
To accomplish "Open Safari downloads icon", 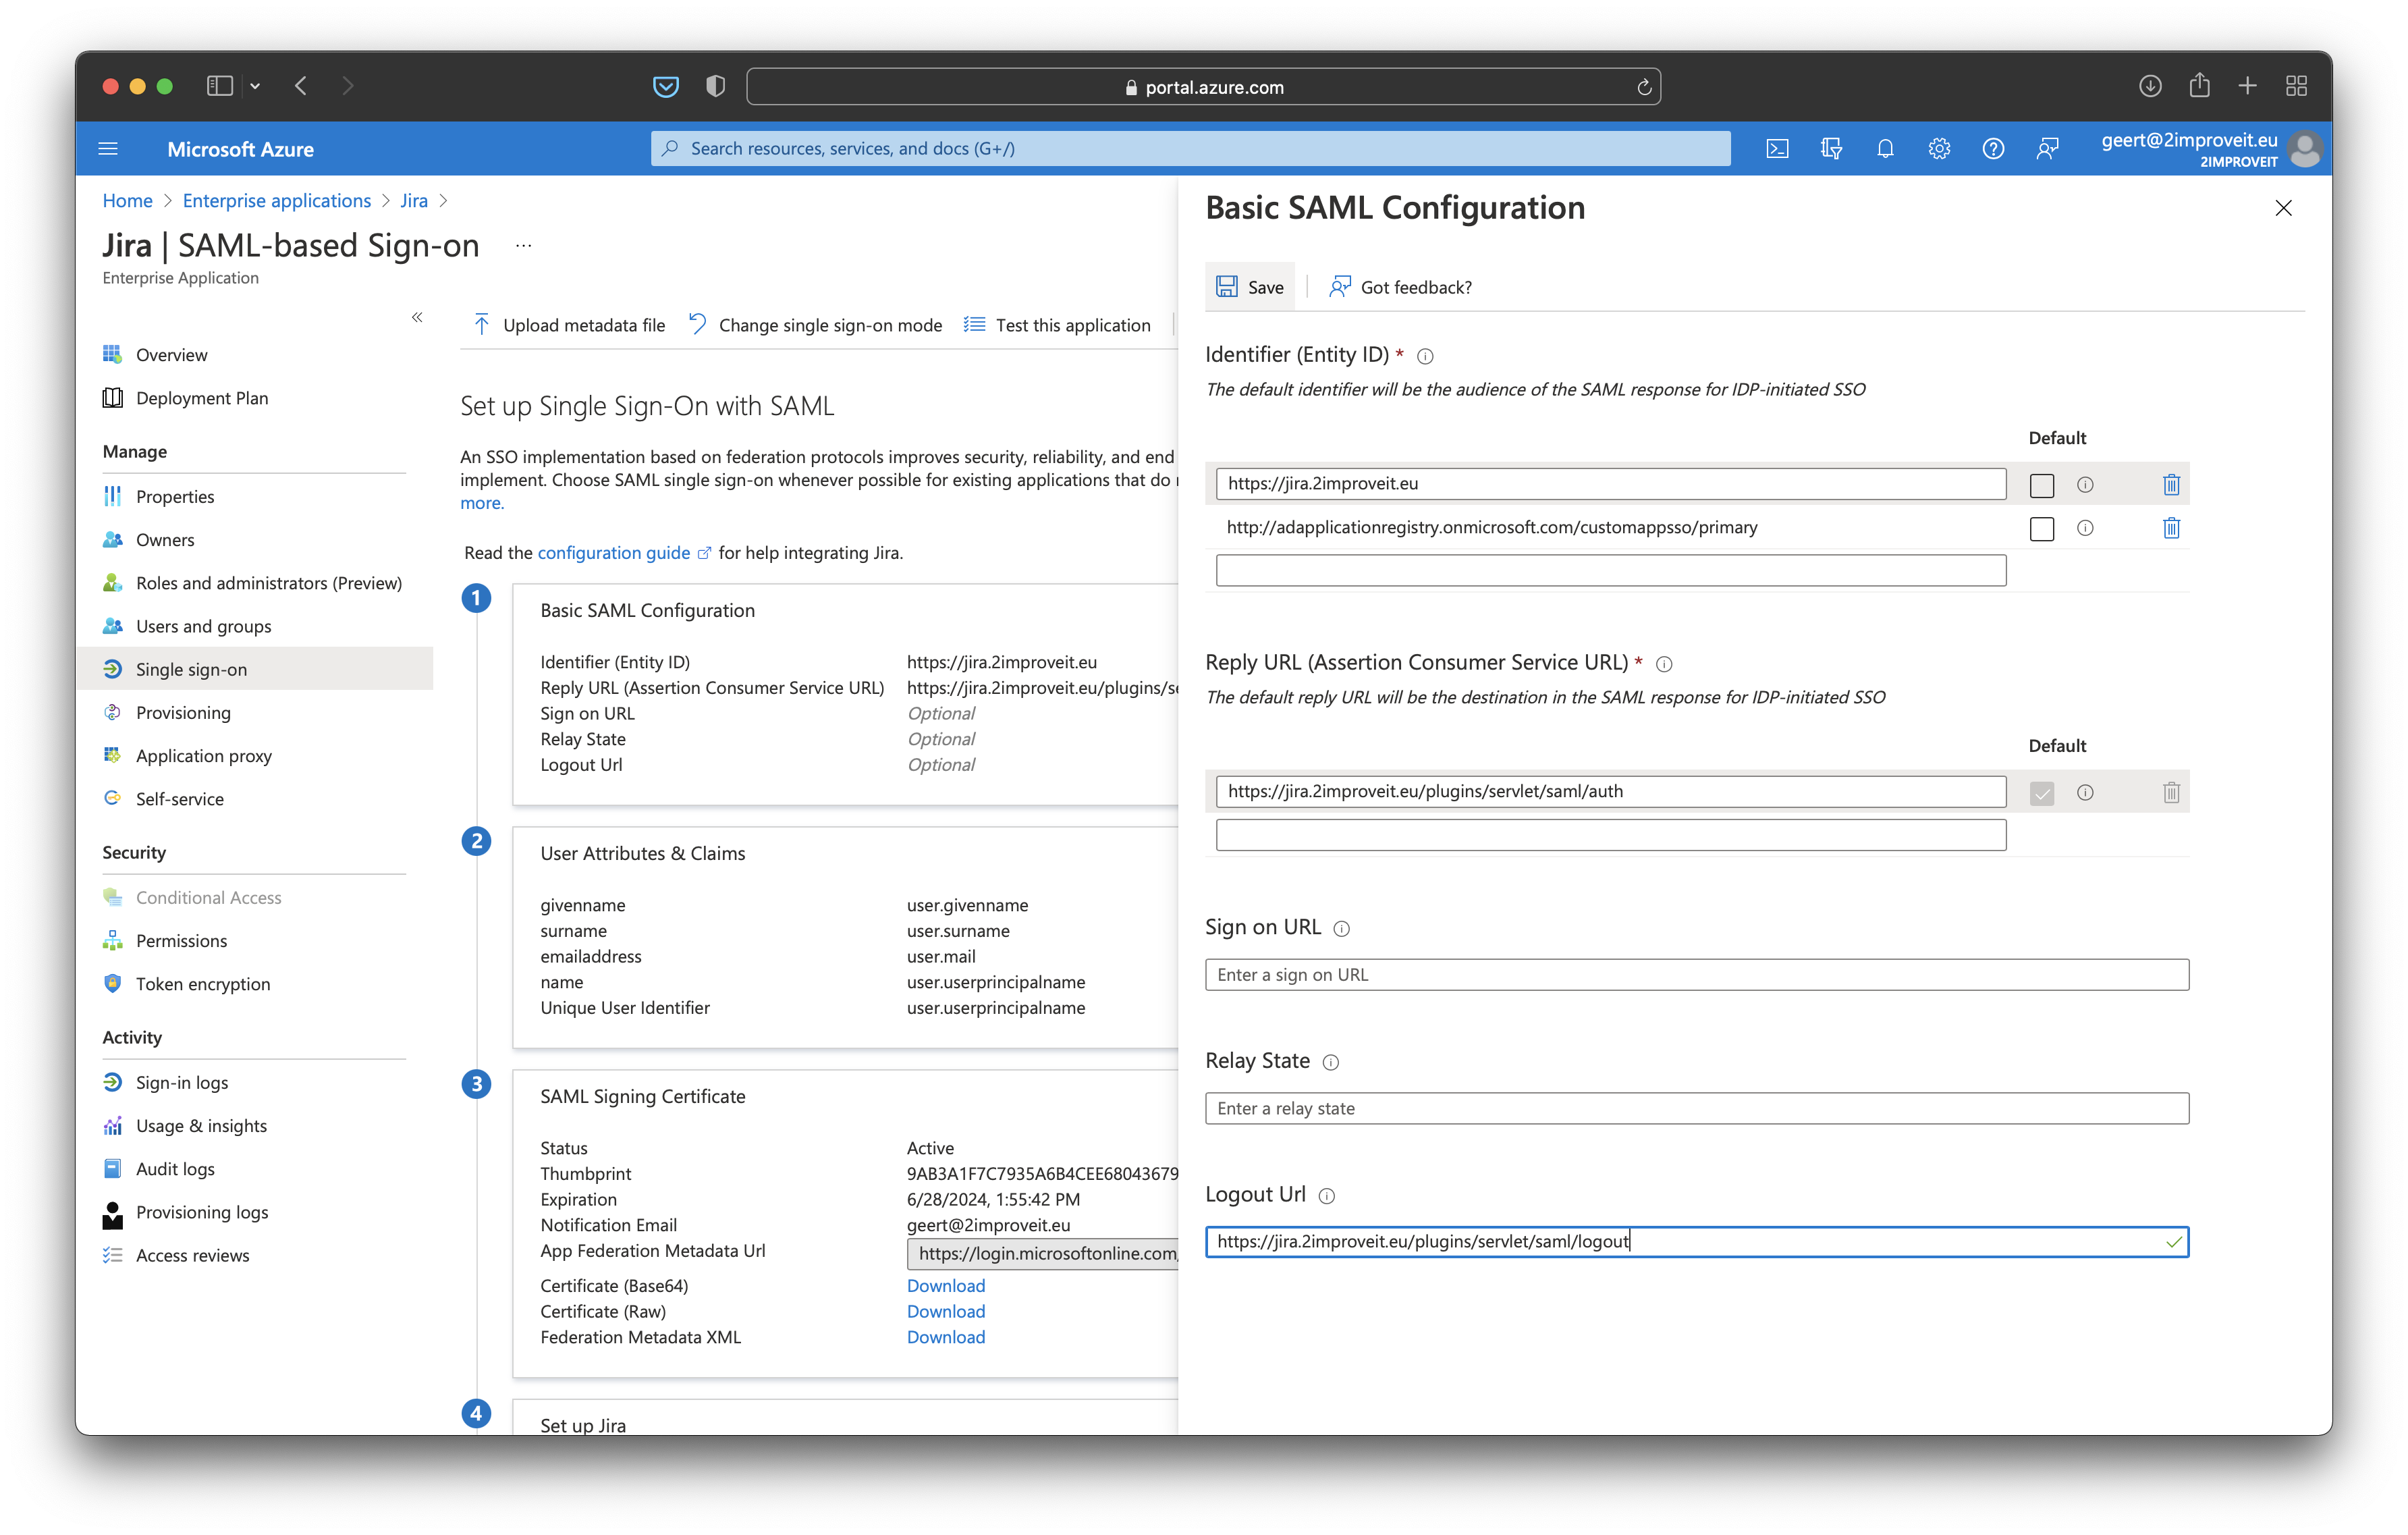I will click(x=2150, y=86).
